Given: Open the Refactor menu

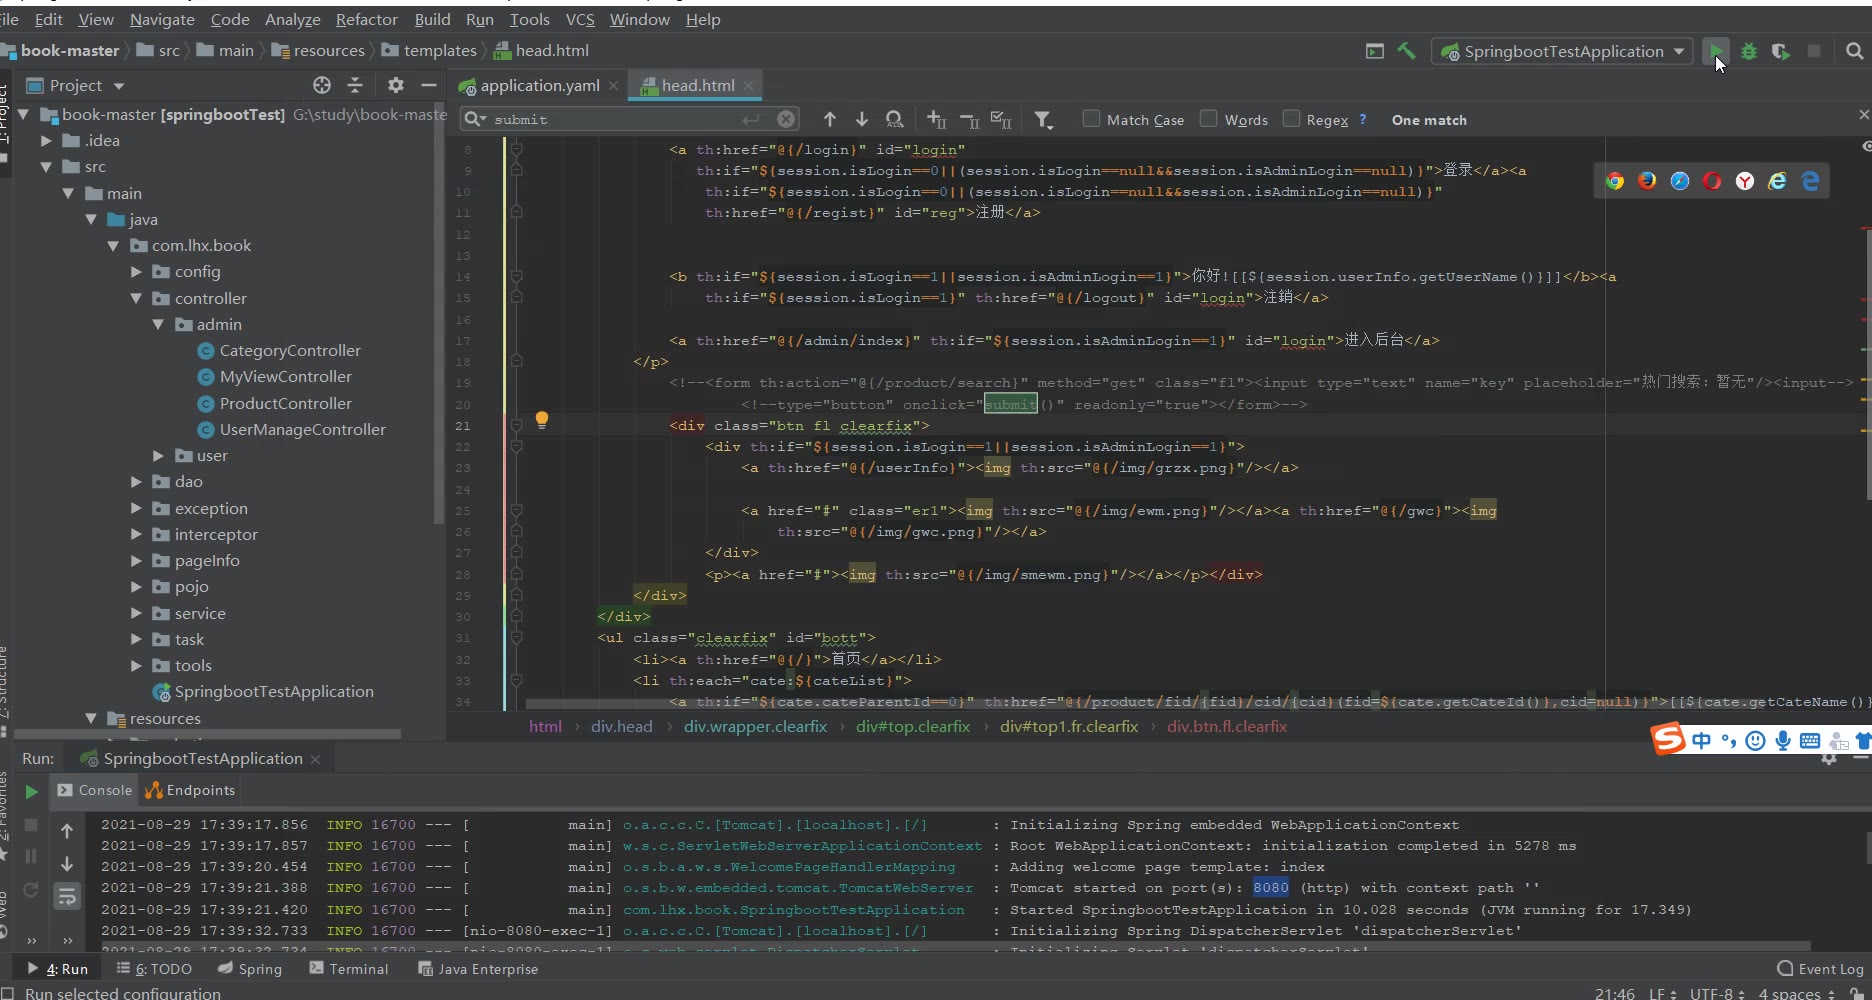Looking at the screenshot, I should (x=366, y=19).
